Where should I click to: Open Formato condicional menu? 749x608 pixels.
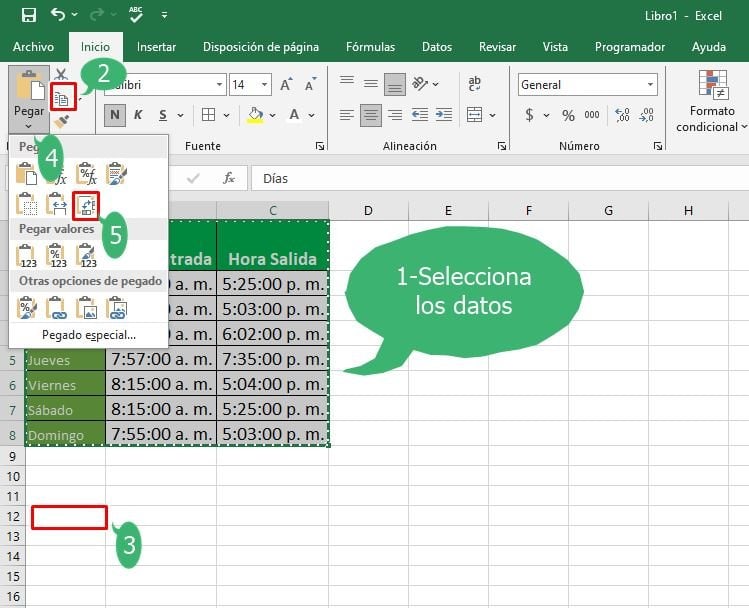click(x=712, y=101)
